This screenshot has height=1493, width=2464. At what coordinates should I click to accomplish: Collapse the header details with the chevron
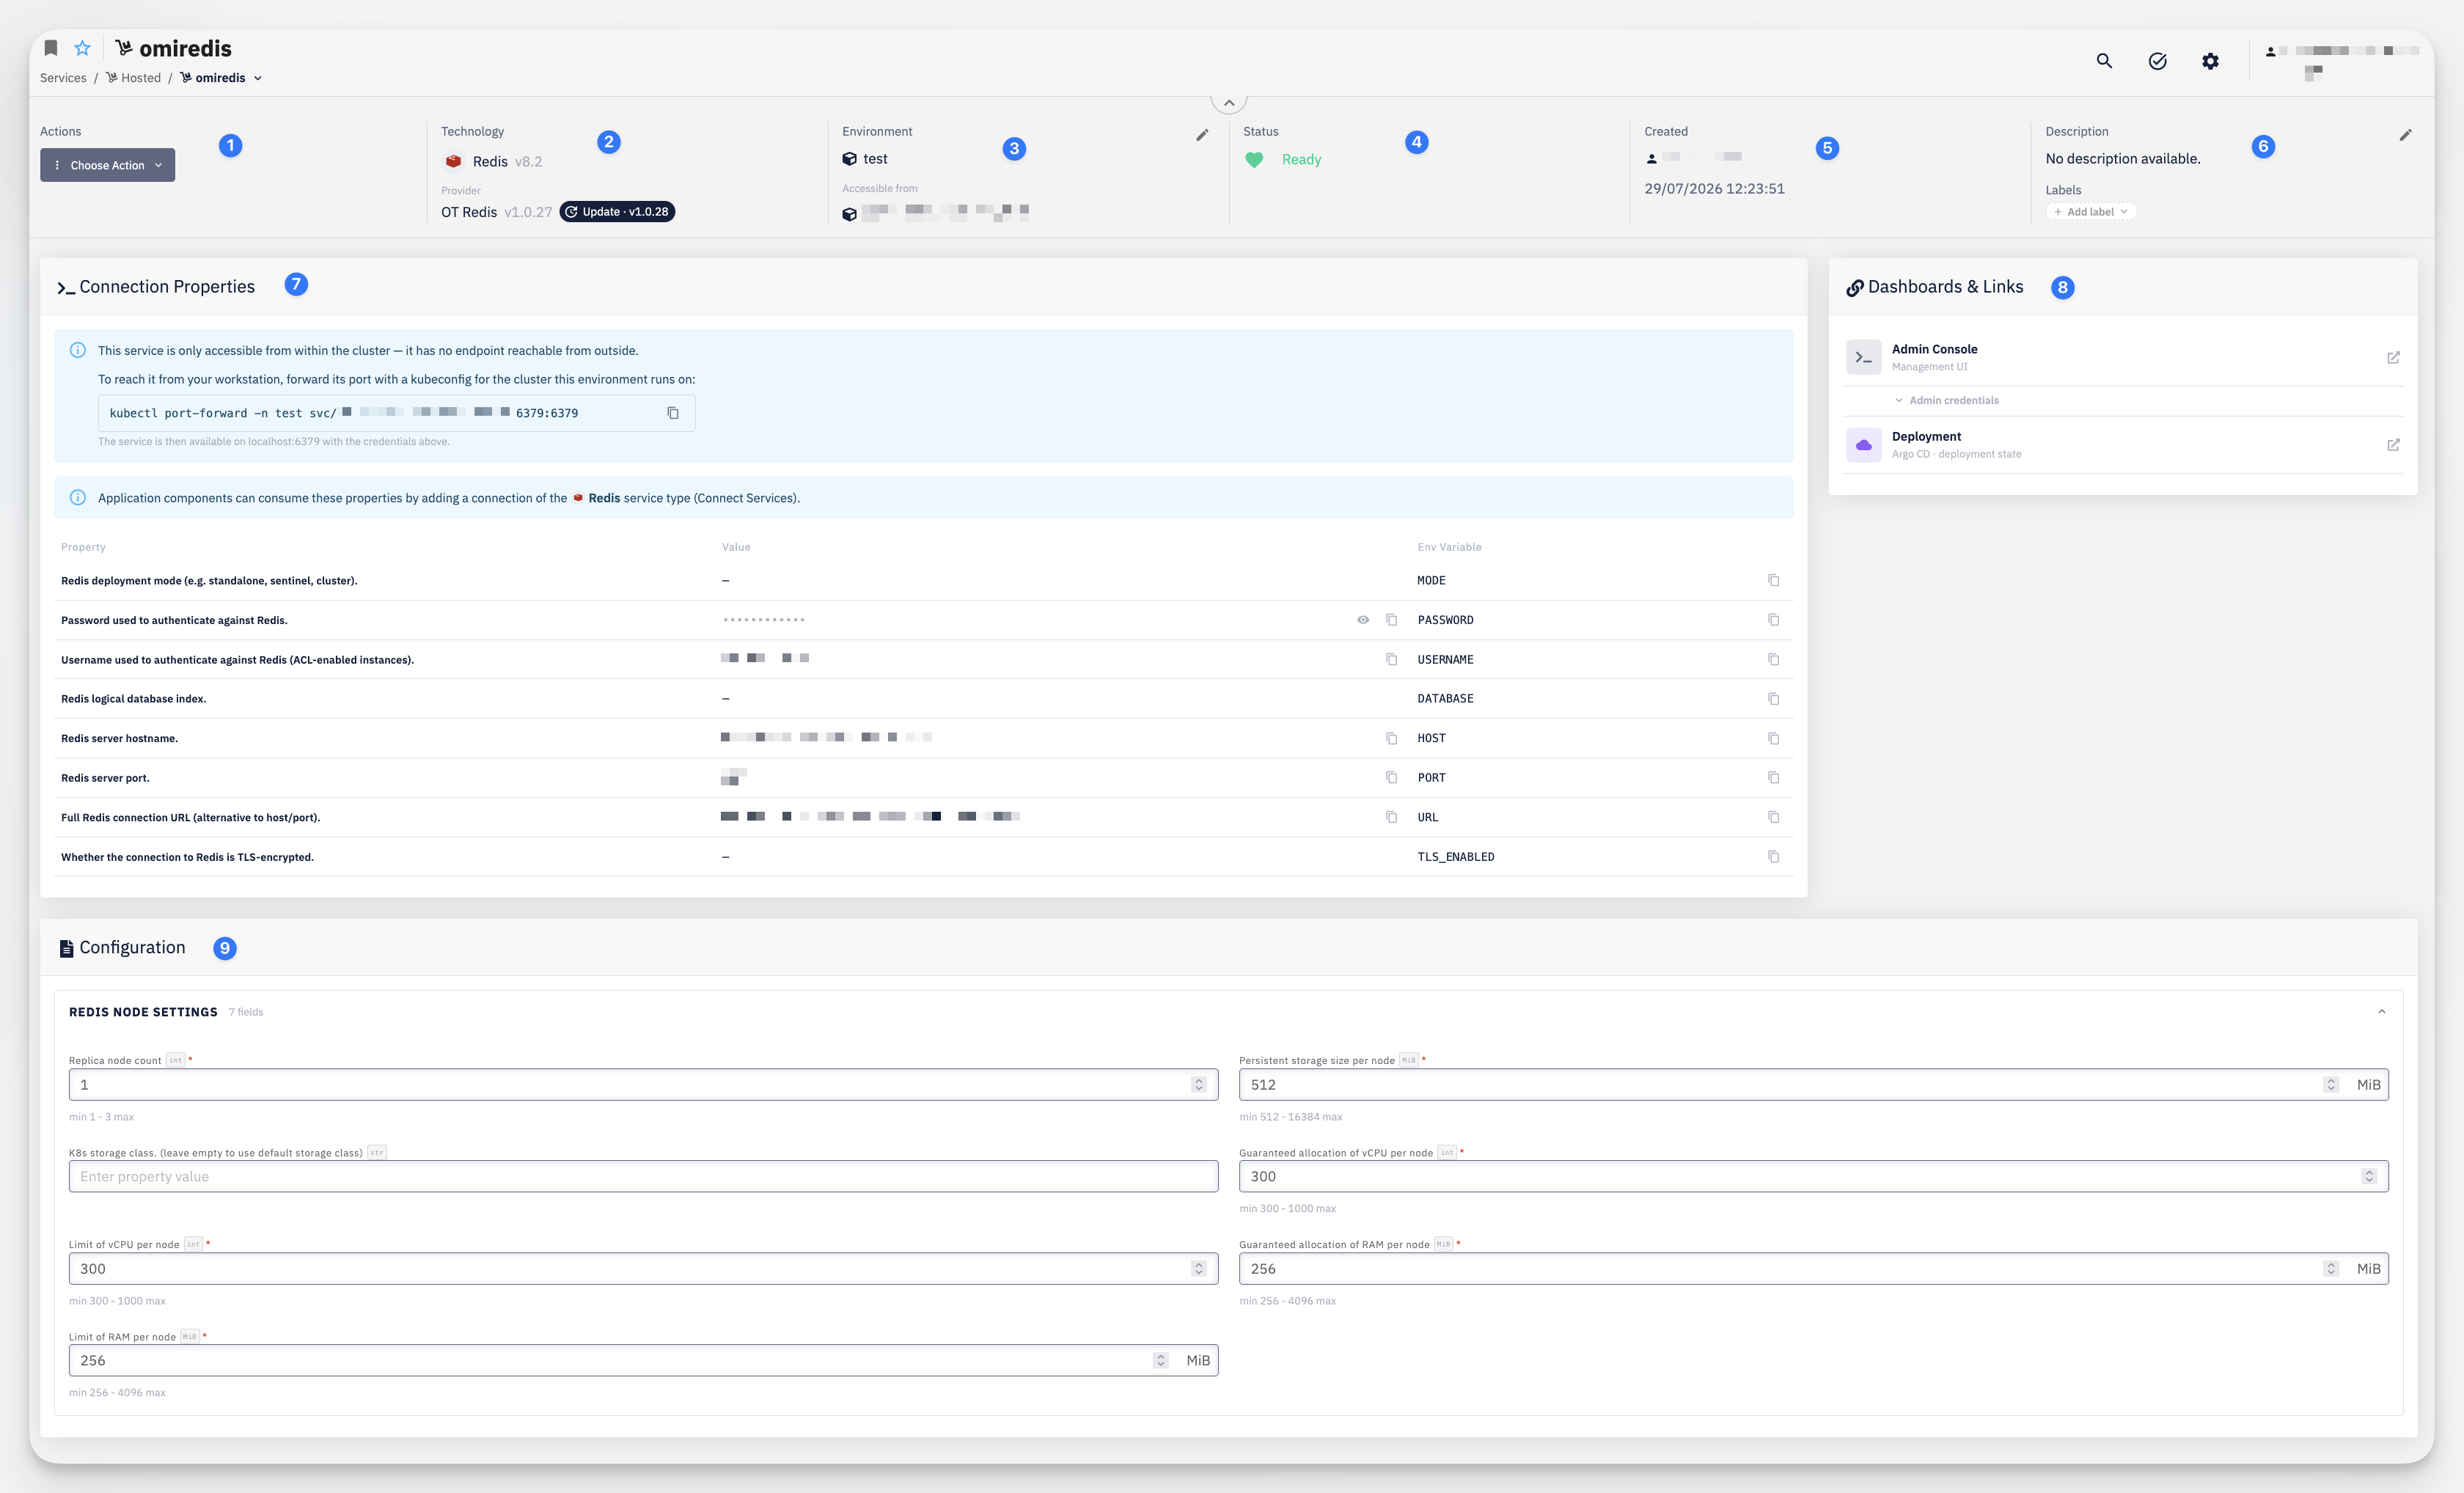coord(1229,103)
